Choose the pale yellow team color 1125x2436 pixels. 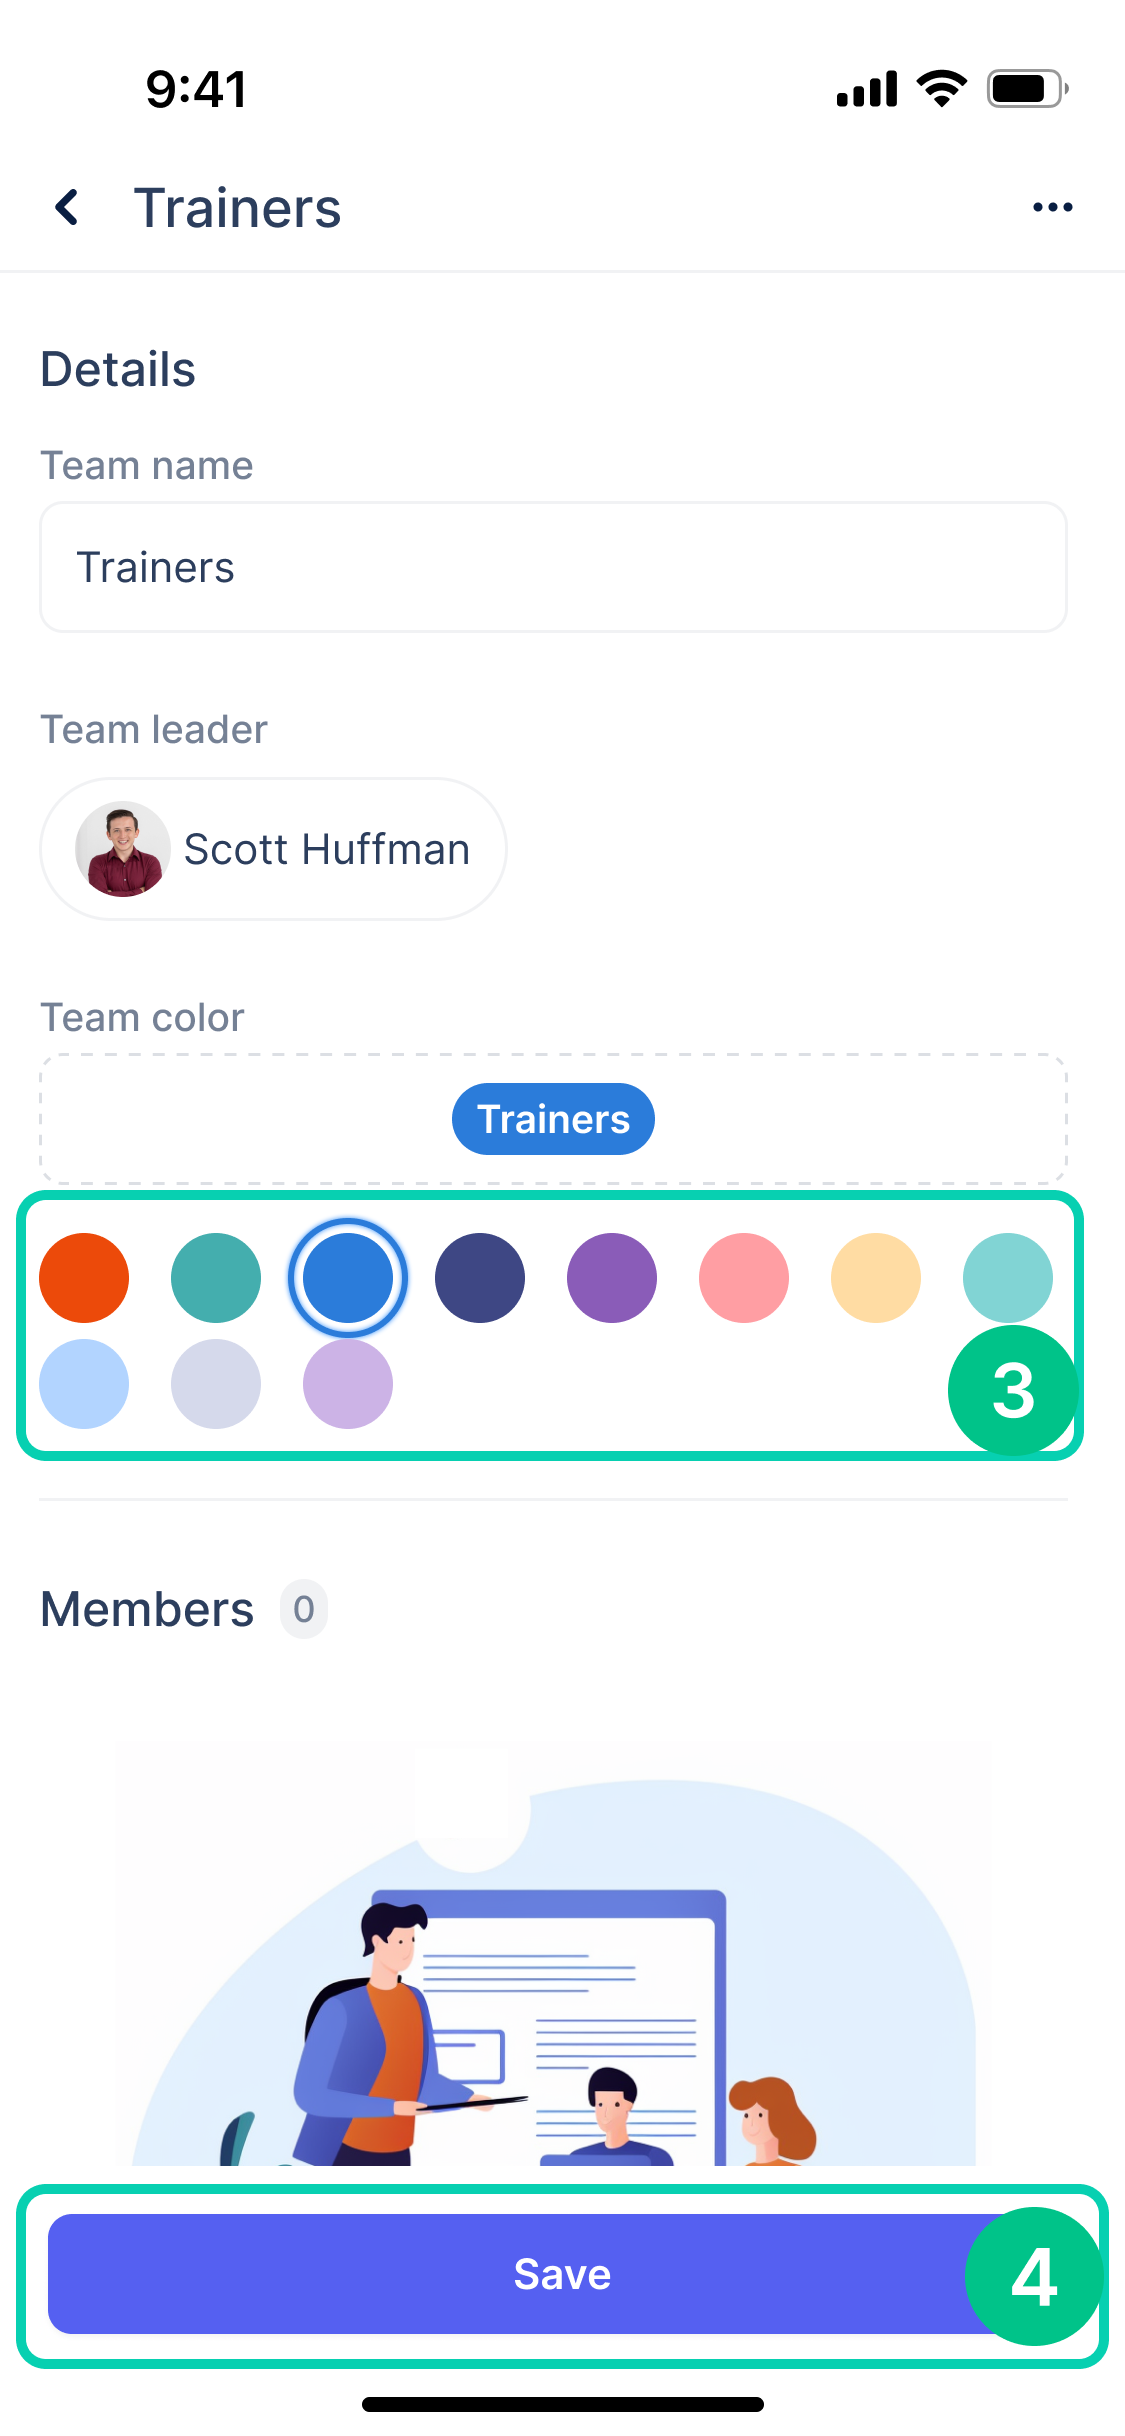(x=875, y=1277)
